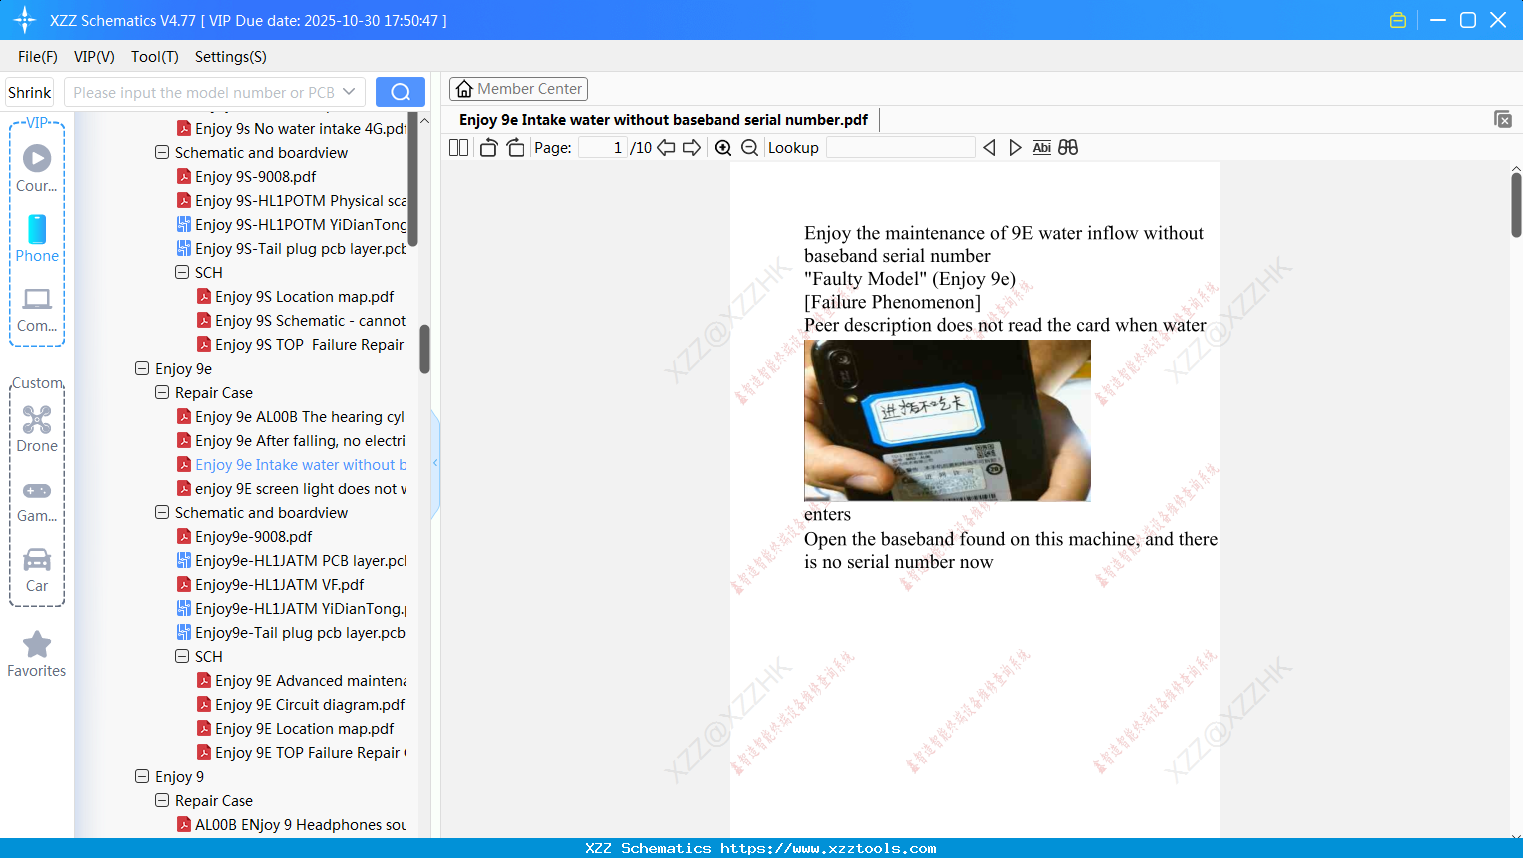Open Enjoy9e-9008.pdf
This screenshot has height=858, width=1523.
coord(244,536)
